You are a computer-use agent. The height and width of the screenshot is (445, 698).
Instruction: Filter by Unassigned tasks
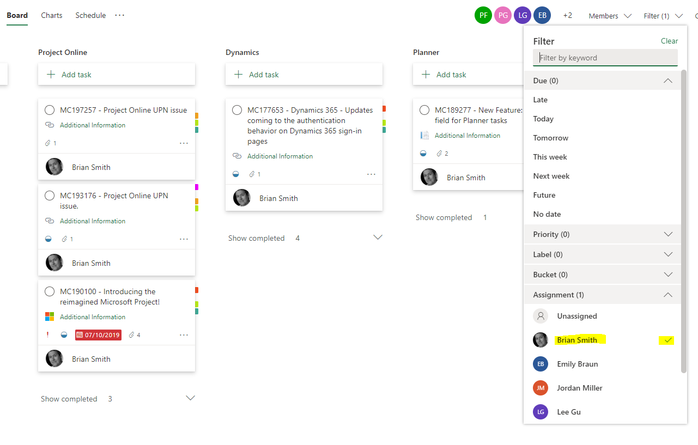click(603, 316)
